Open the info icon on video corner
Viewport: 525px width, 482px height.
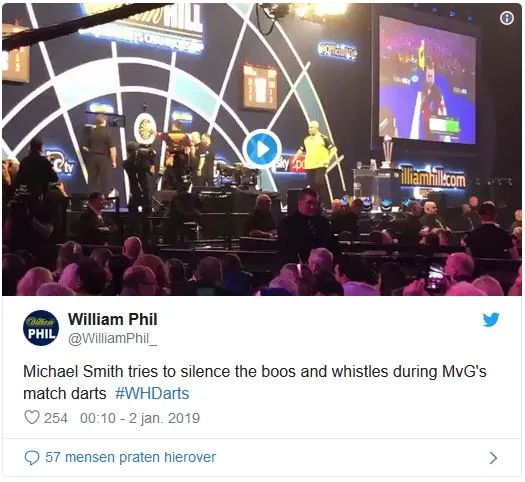click(507, 18)
